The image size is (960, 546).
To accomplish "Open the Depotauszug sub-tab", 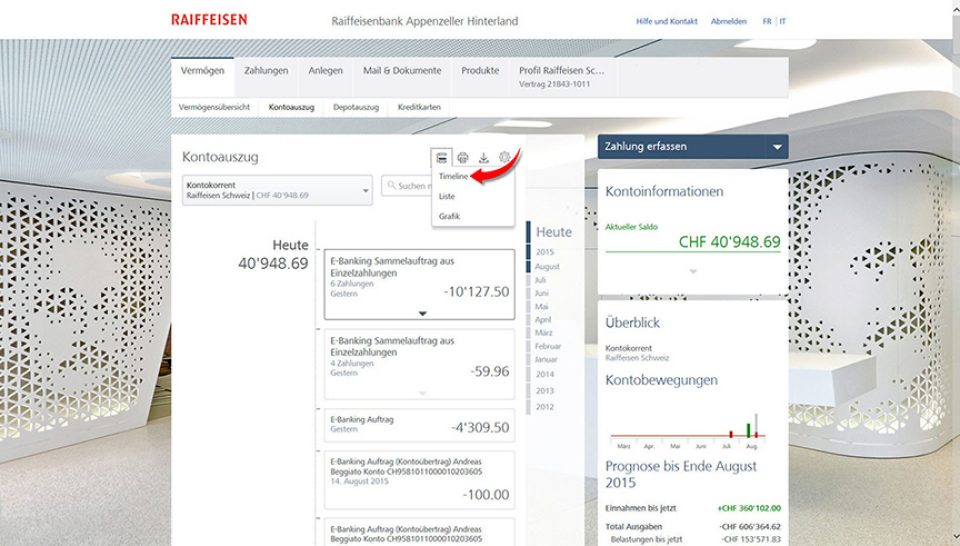I will (x=355, y=106).
